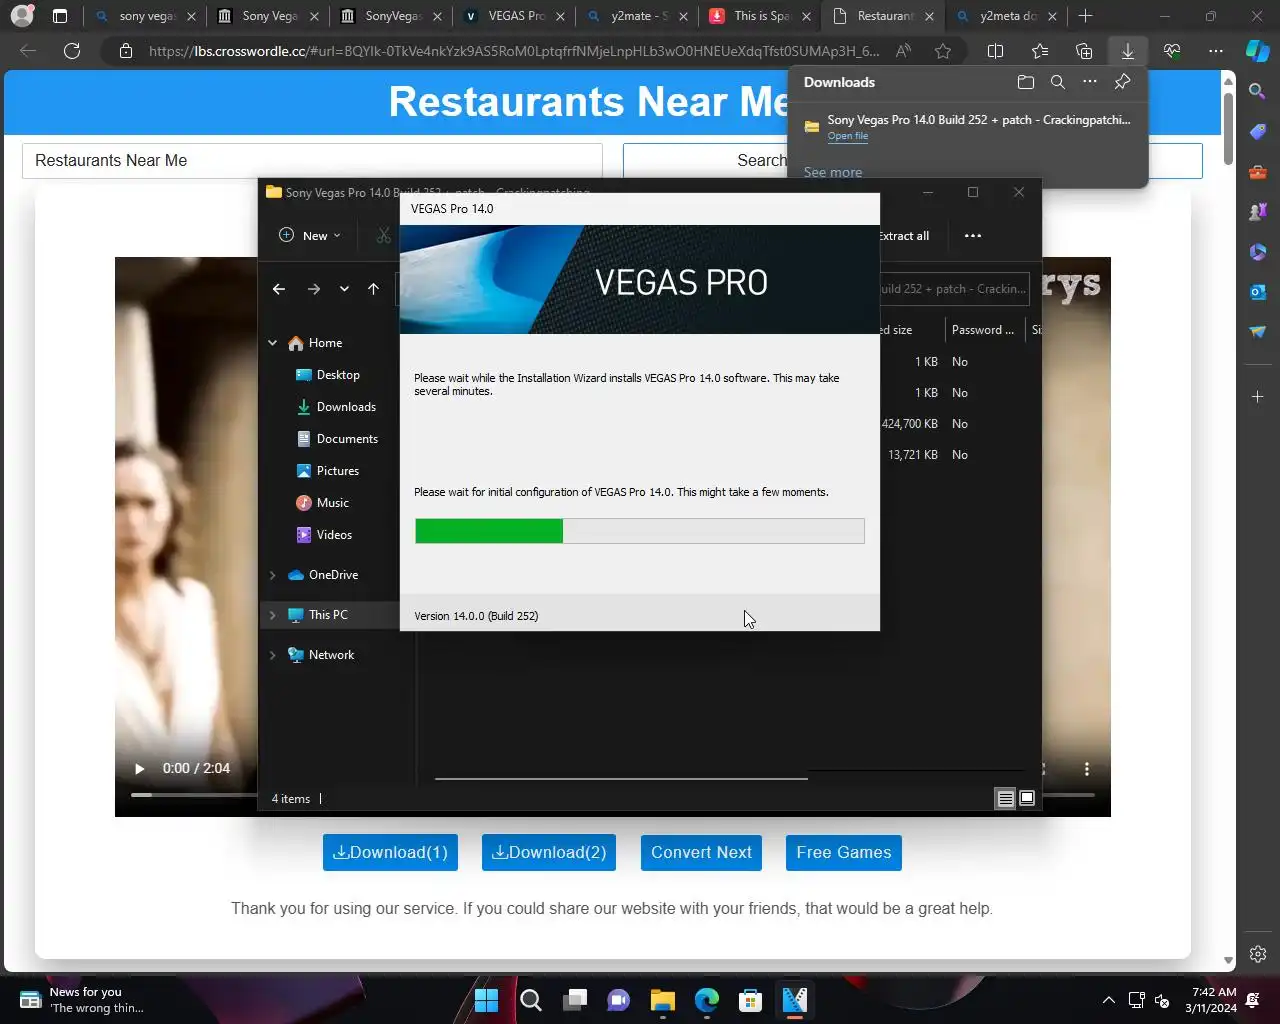This screenshot has width=1280, height=1024.
Task: Click page vertical scrollbar
Action: (x=1228, y=128)
